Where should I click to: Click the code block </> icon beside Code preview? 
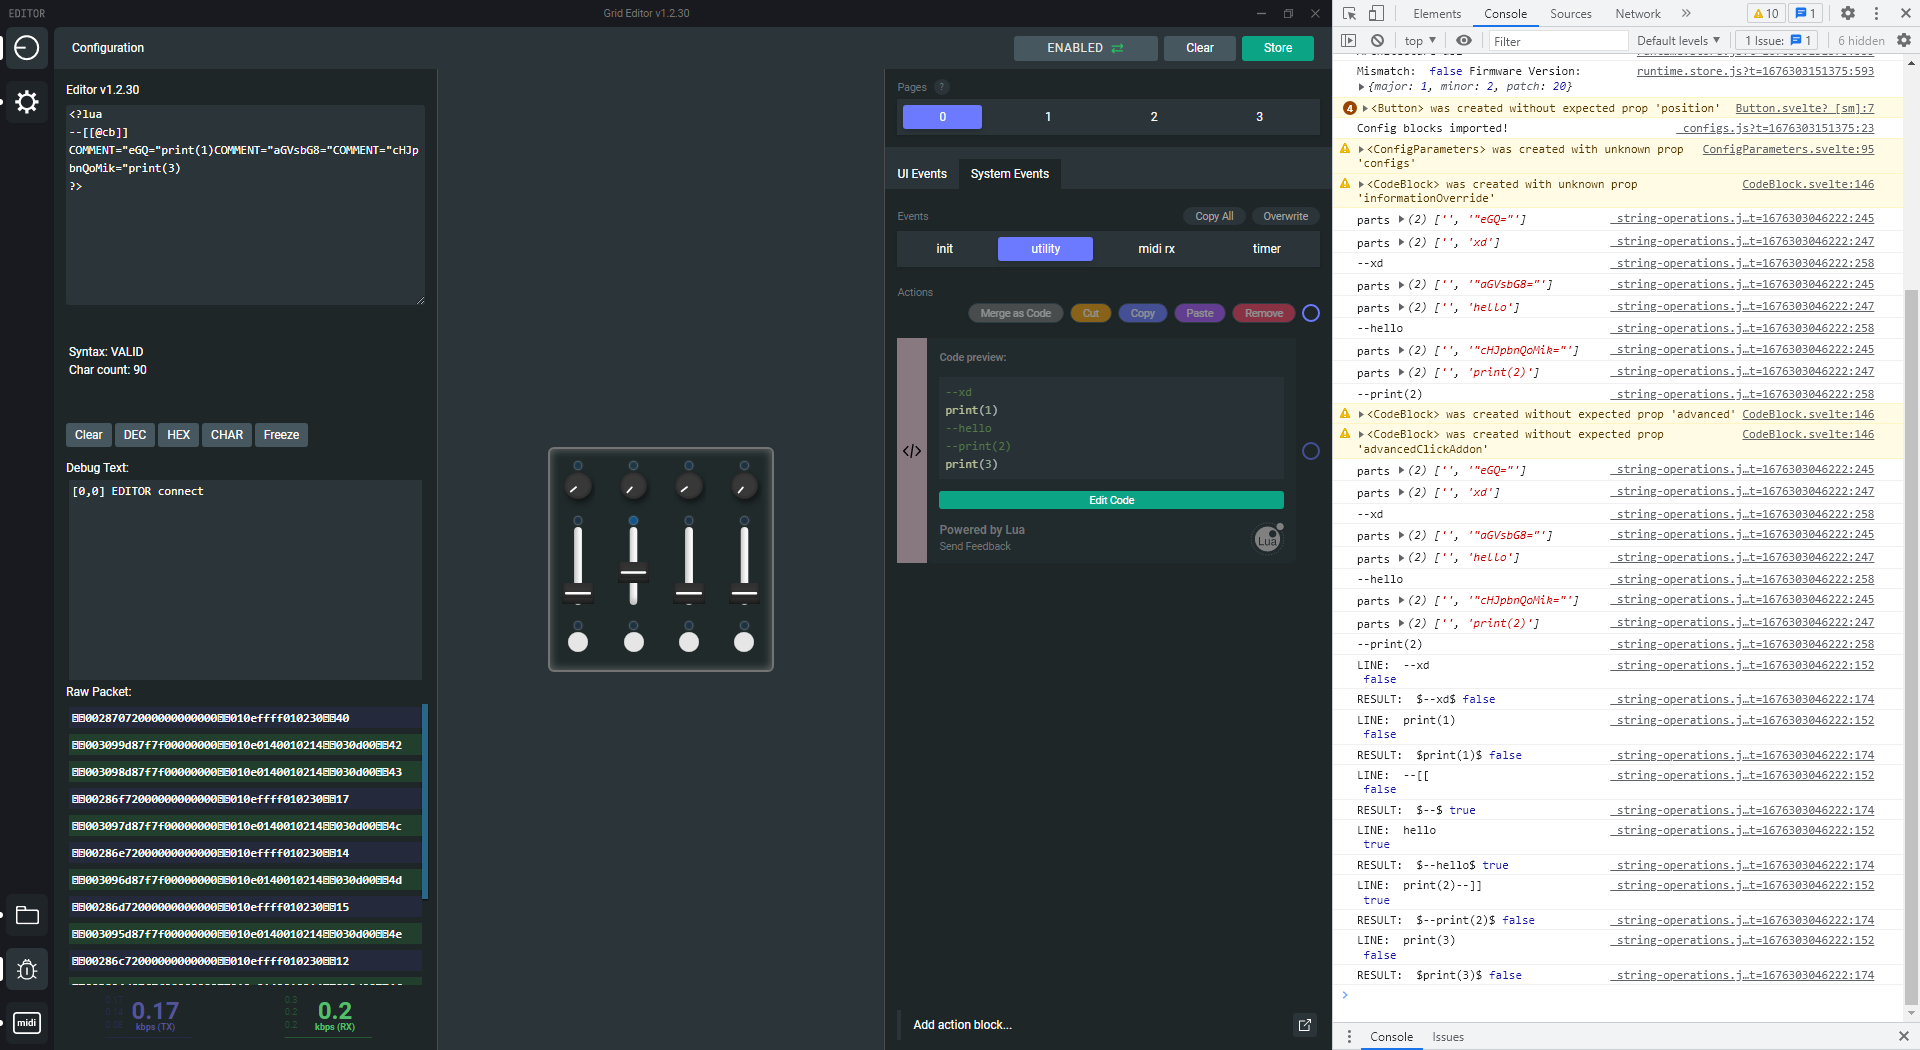pyautogui.click(x=911, y=451)
